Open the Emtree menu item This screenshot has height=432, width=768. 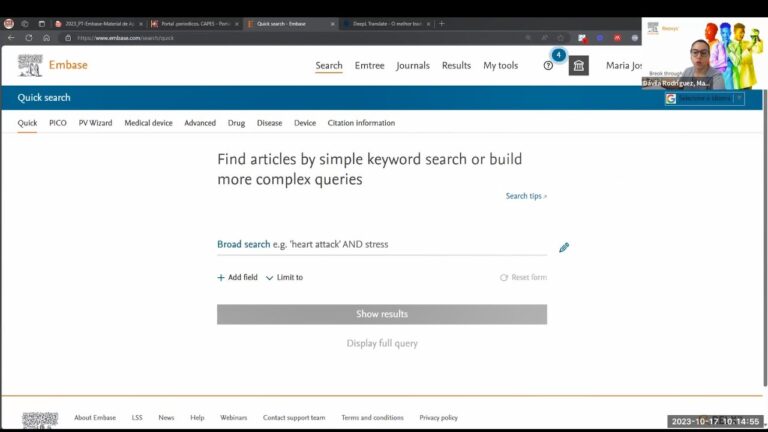369,66
